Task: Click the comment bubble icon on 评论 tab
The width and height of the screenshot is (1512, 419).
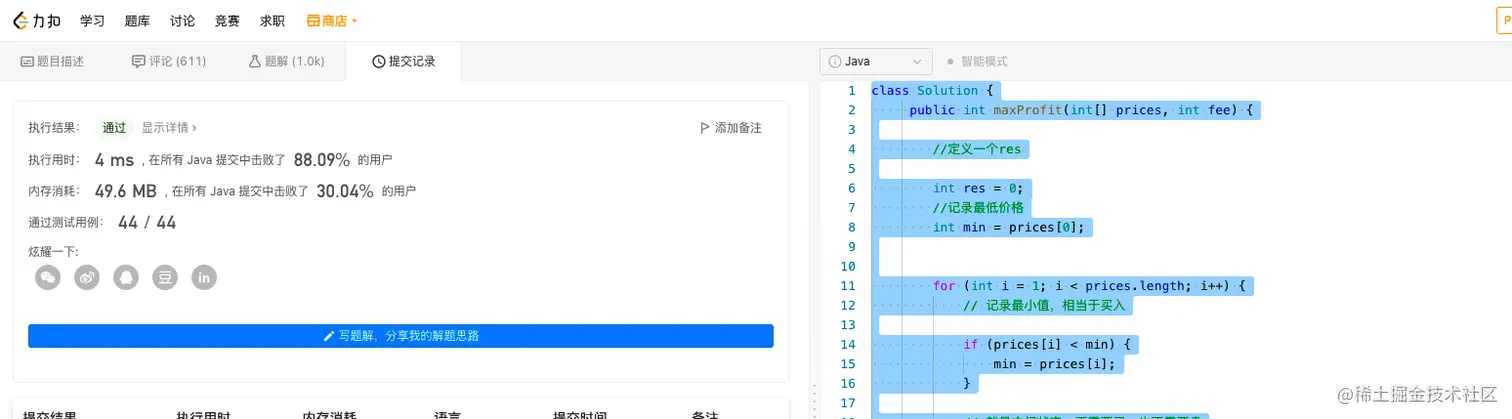Action: click(138, 61)
